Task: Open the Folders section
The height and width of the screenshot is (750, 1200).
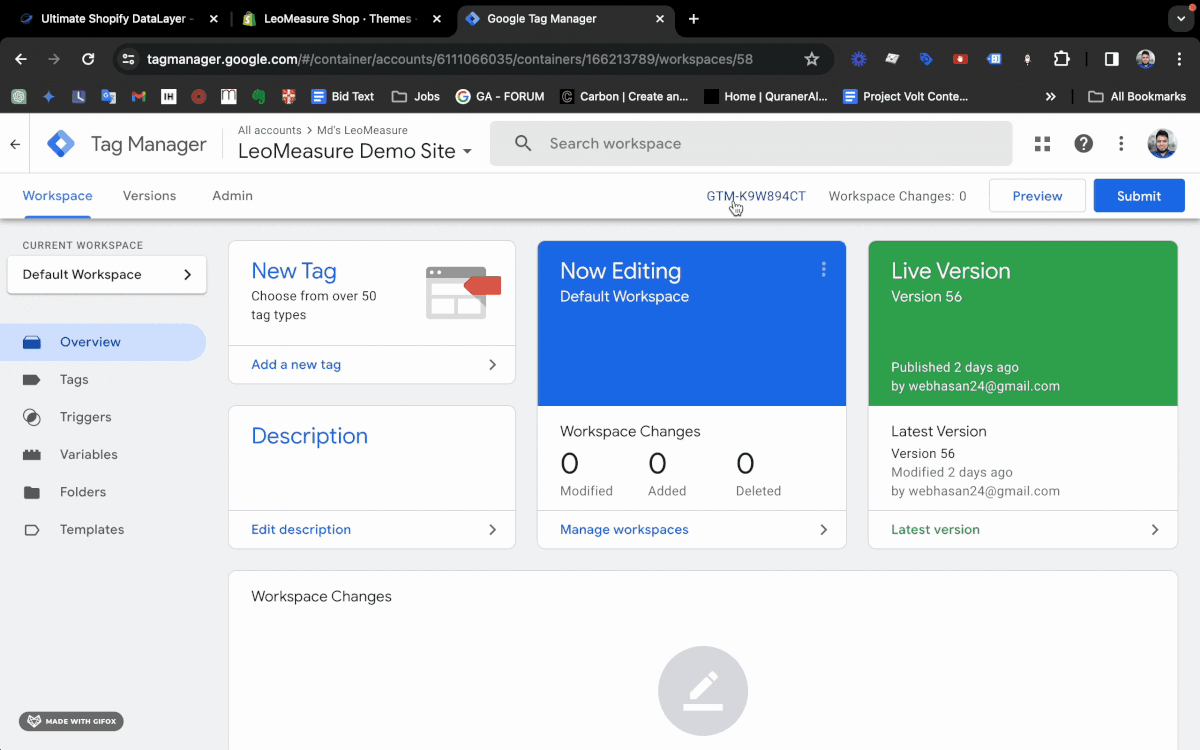Action: click(84, 491)
